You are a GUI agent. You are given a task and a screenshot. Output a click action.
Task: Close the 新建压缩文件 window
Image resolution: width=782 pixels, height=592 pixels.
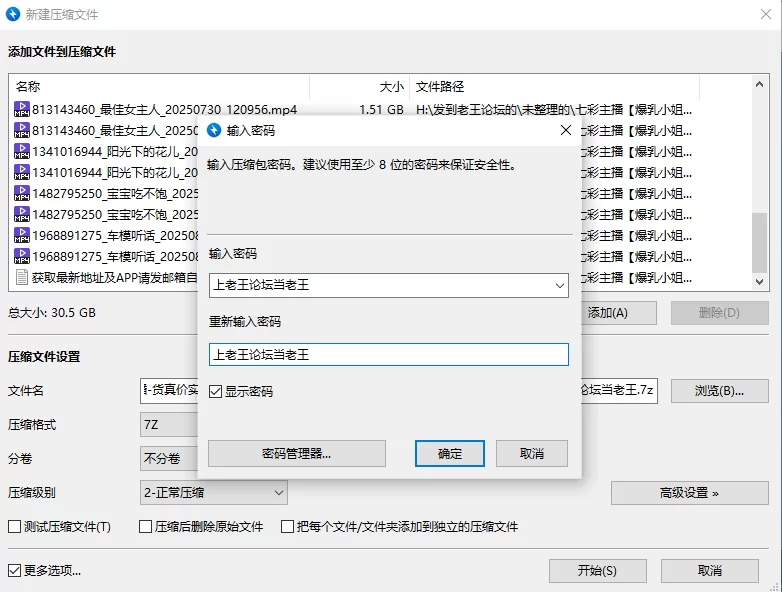766,14
